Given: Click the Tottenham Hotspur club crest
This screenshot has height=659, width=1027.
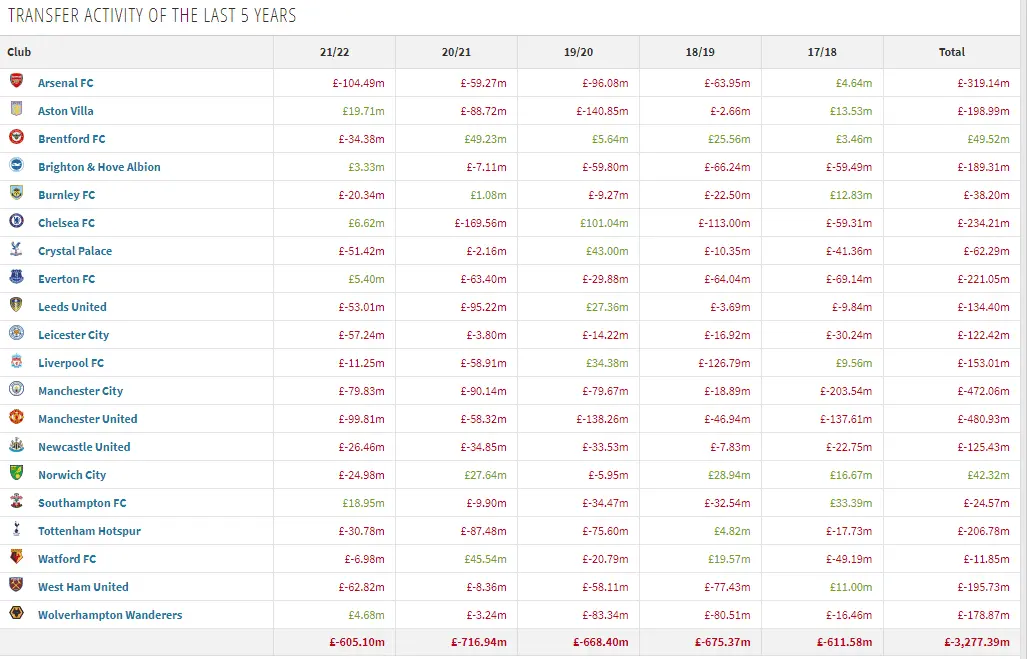Looking at the screenshot, I should point(16,530).
